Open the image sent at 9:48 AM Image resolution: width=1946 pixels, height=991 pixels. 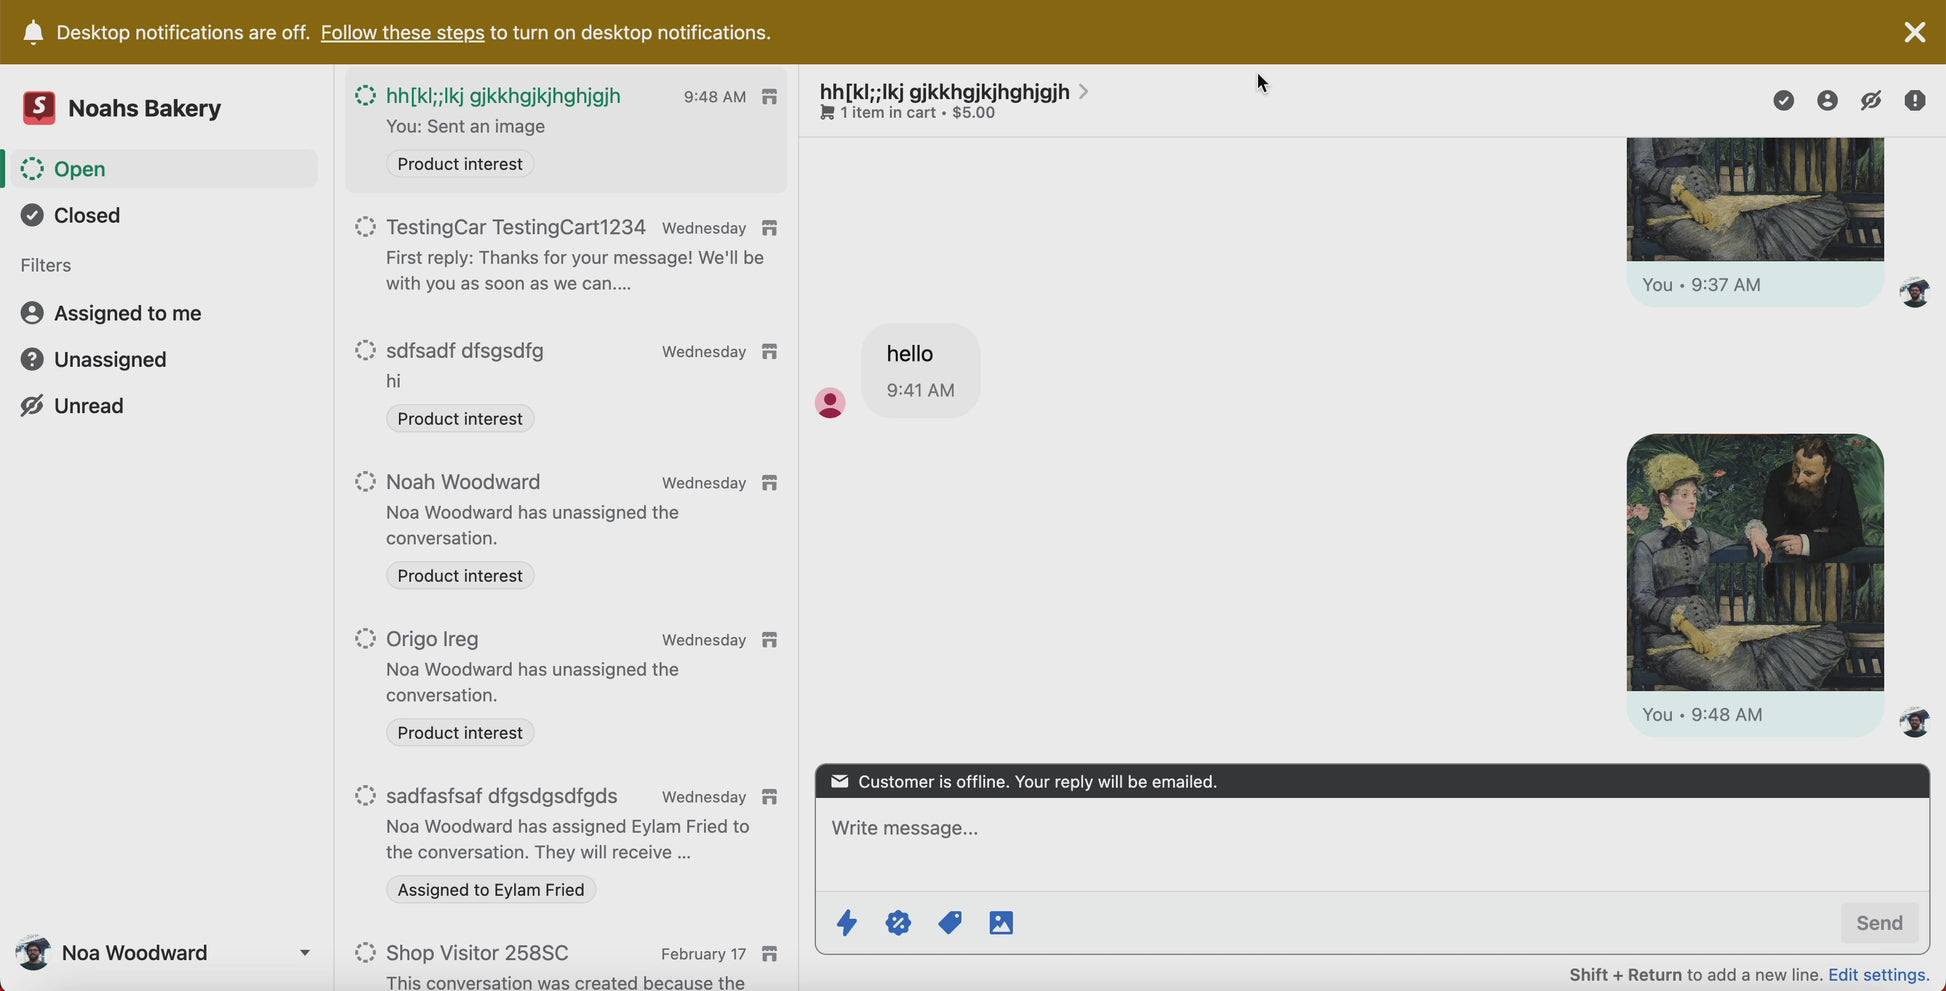[1755, 562]
